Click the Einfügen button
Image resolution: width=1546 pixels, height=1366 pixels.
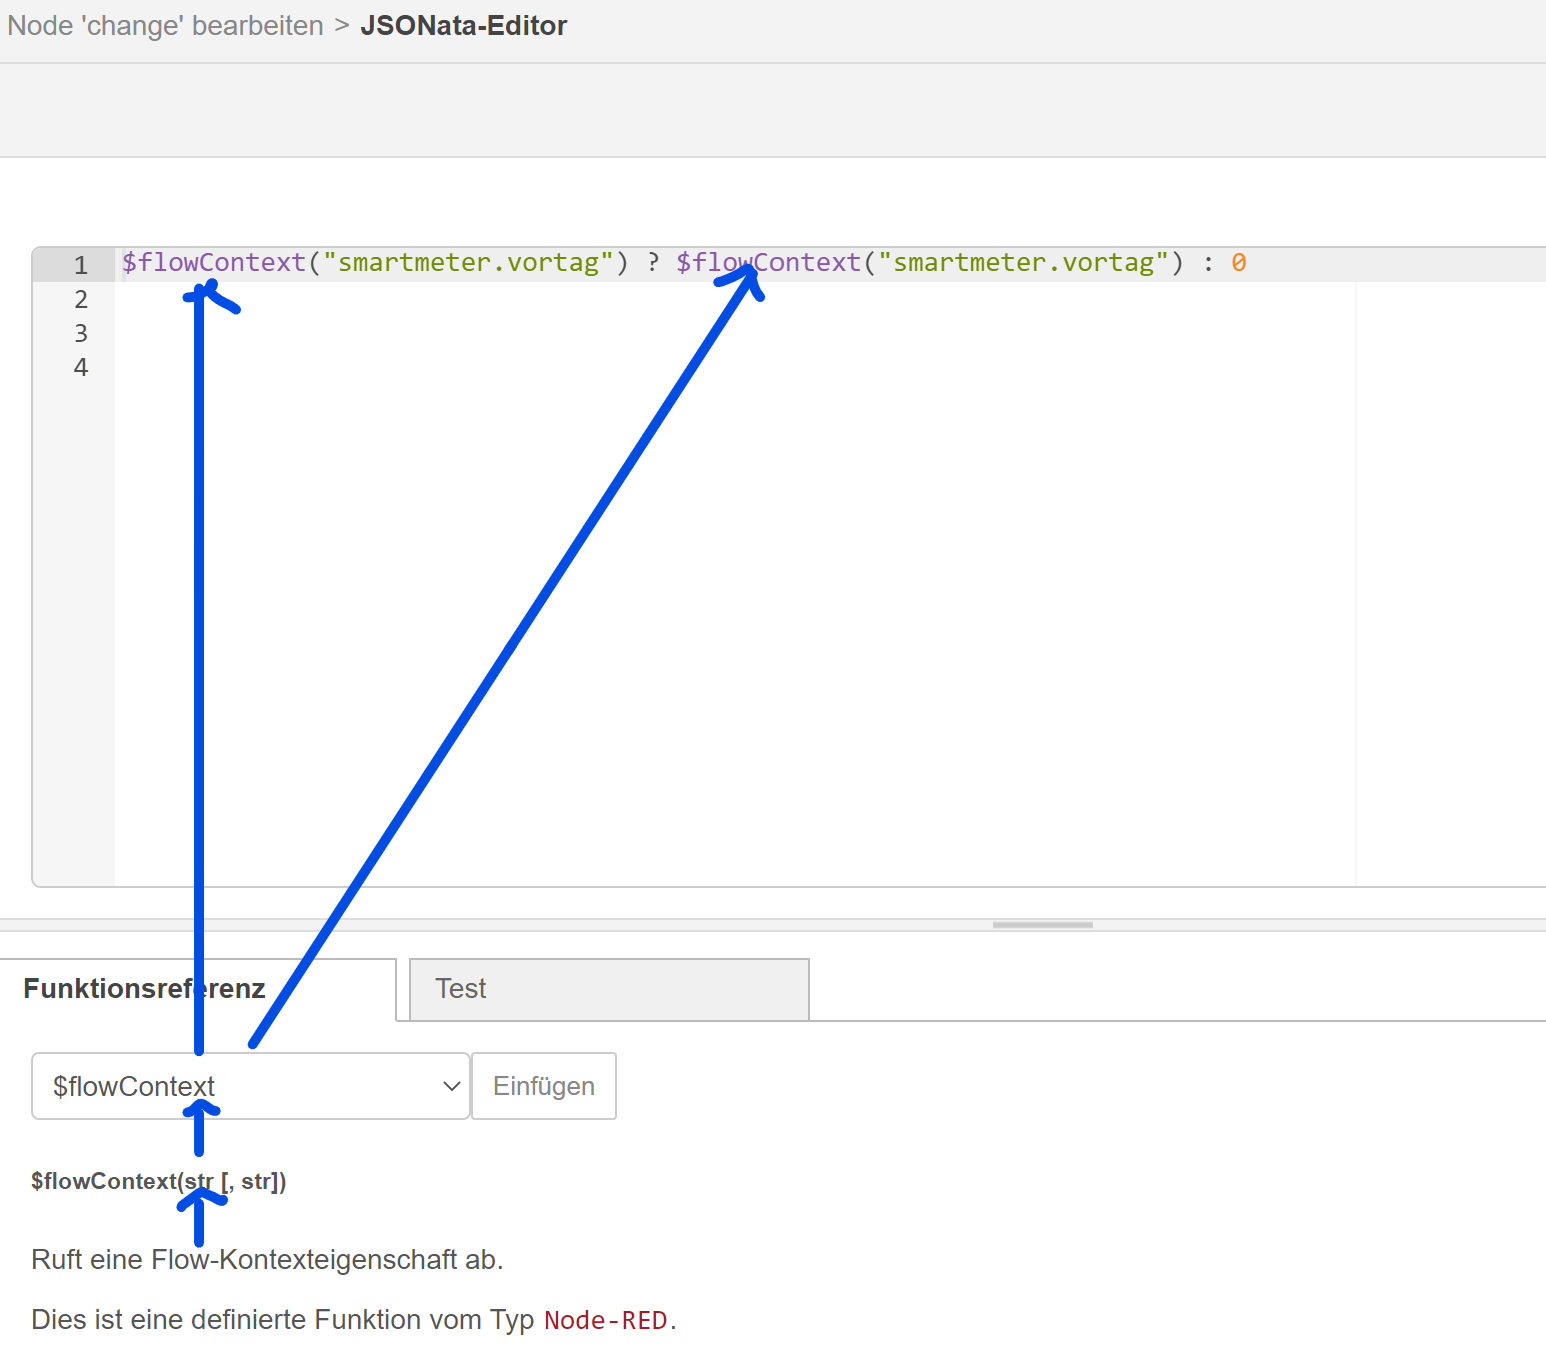tap(544, 1086)
